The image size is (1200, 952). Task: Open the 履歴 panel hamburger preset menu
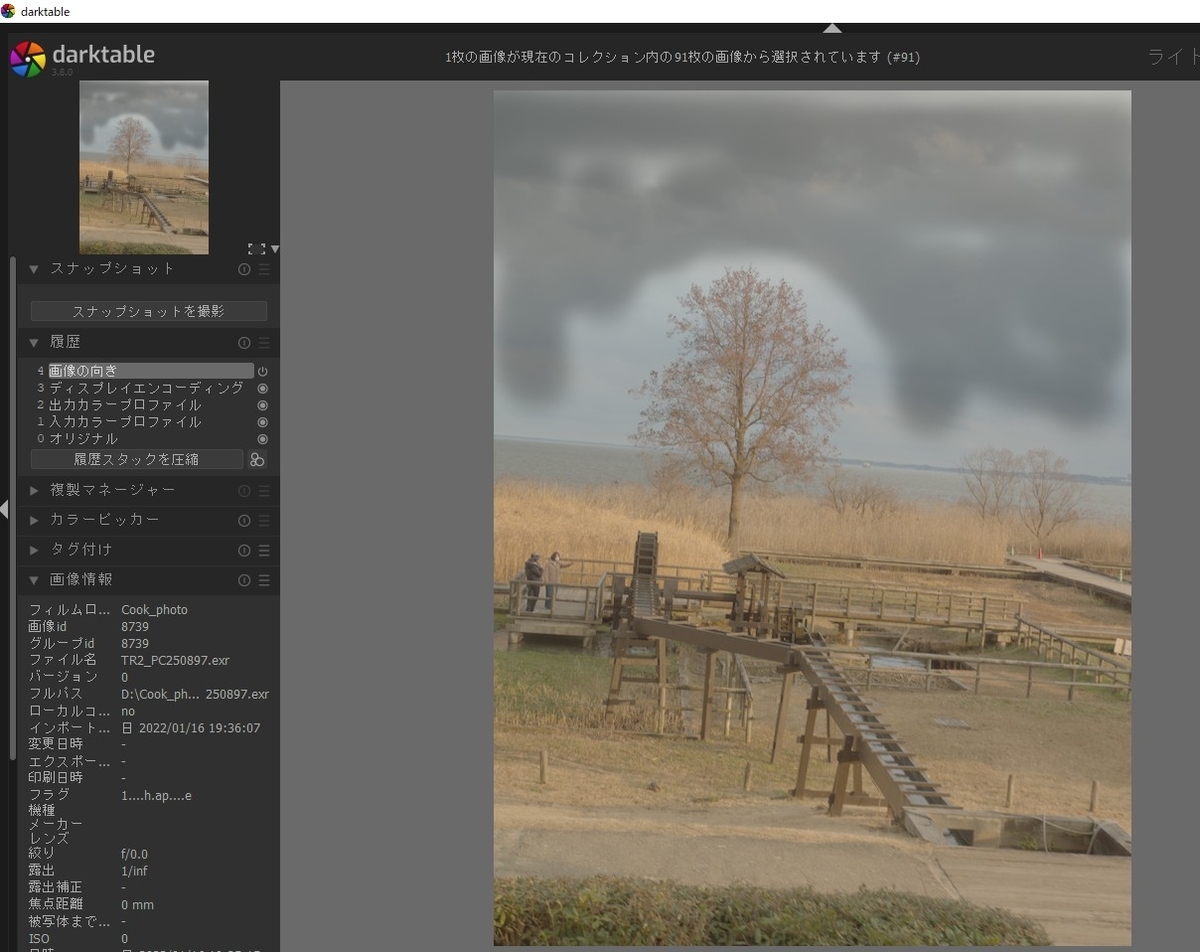point(263,342)
